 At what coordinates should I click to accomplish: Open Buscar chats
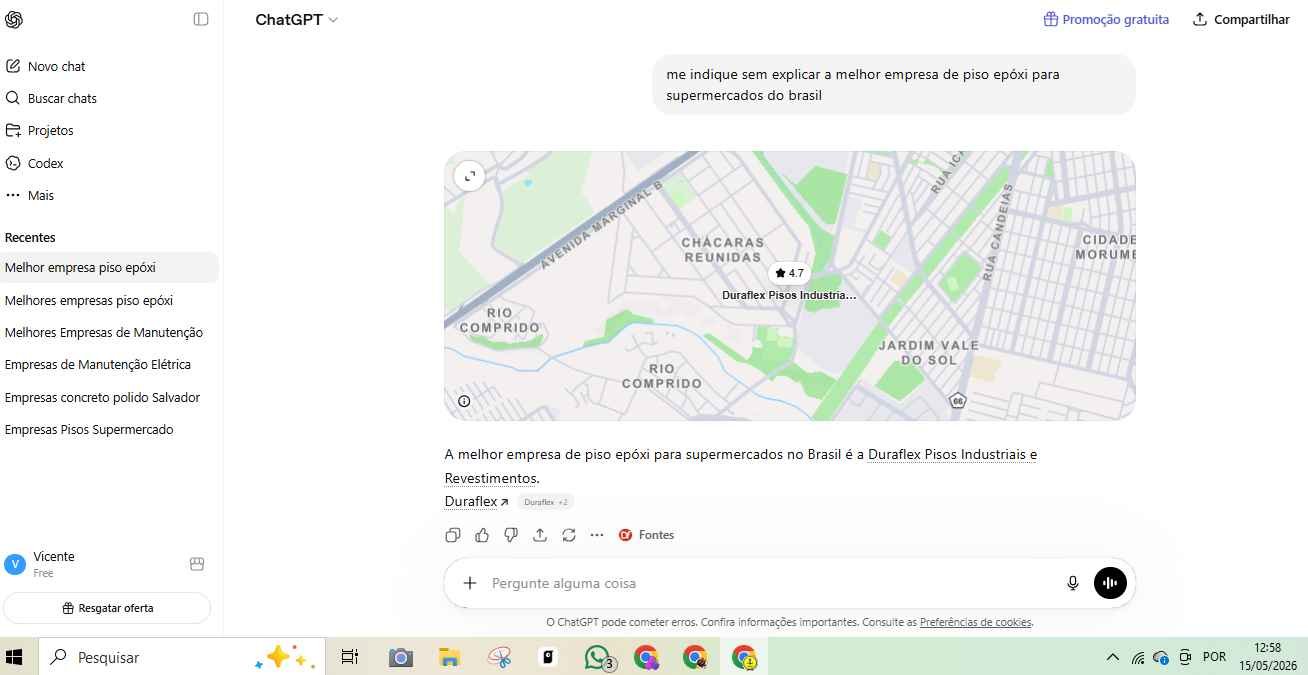pyautogui.click(x=51, y=98)
